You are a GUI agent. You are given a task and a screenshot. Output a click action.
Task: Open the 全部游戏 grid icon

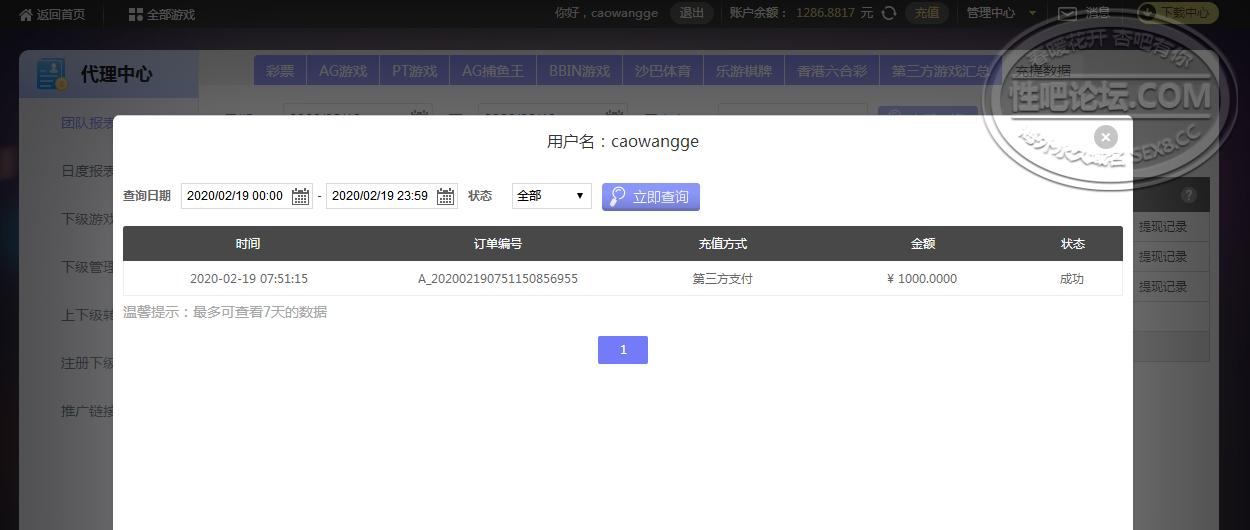tap(136, 14)
